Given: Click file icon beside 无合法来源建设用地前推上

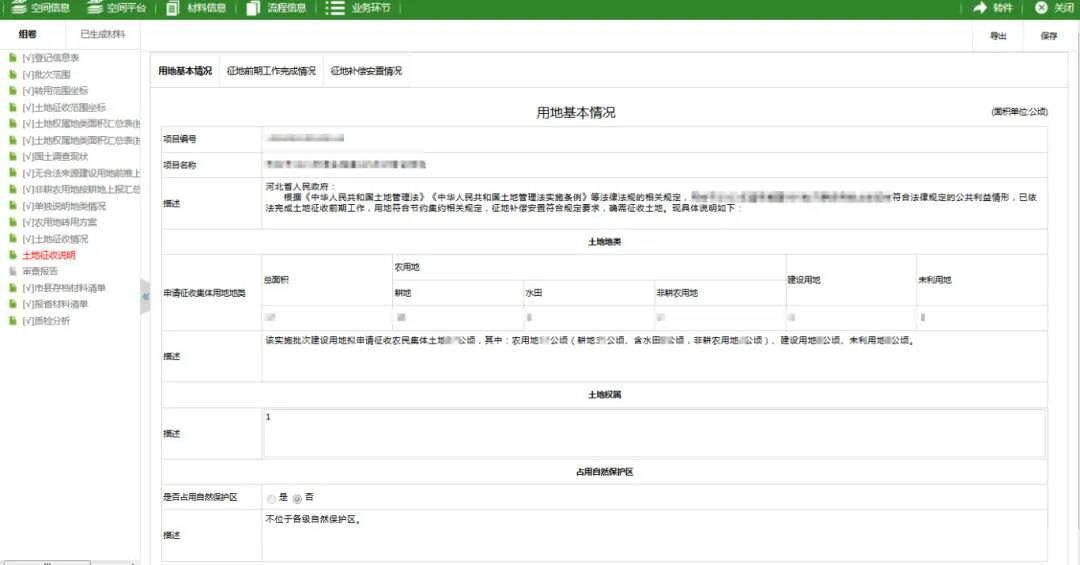Looking at the screenshot, I should pyautogui.click(x=12, y=173).
